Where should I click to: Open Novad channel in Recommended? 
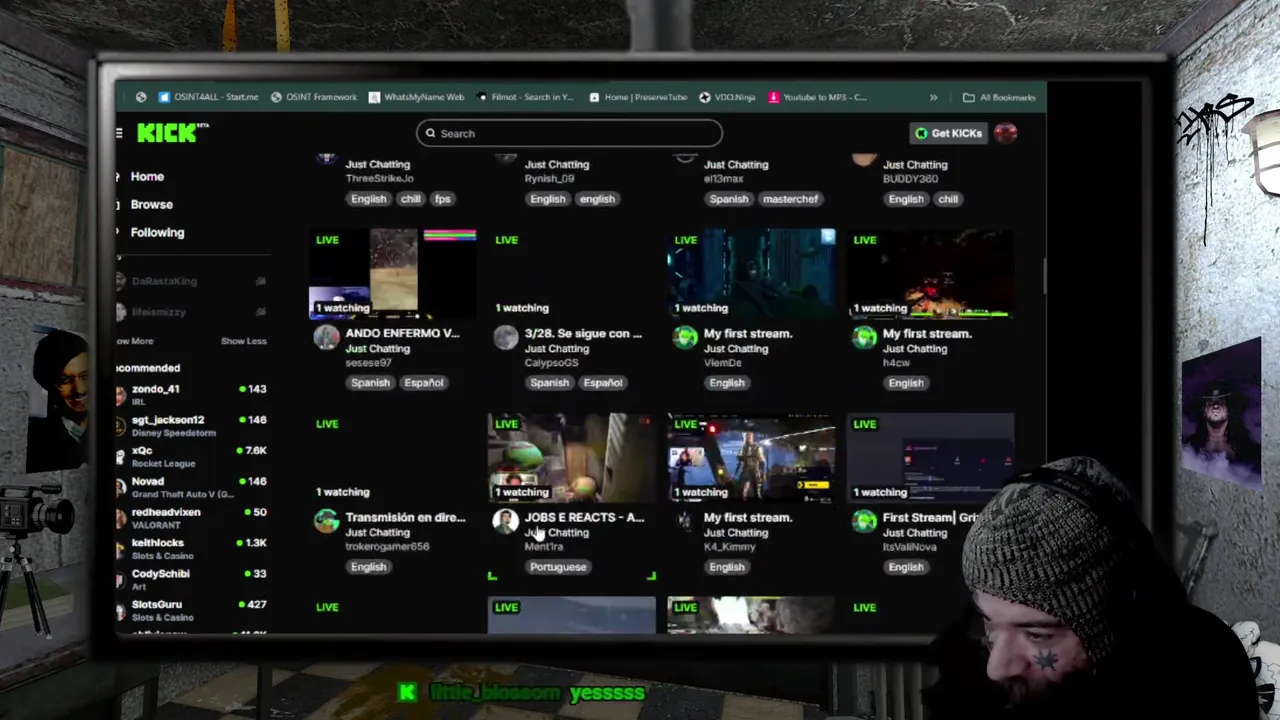click(190, 487)
